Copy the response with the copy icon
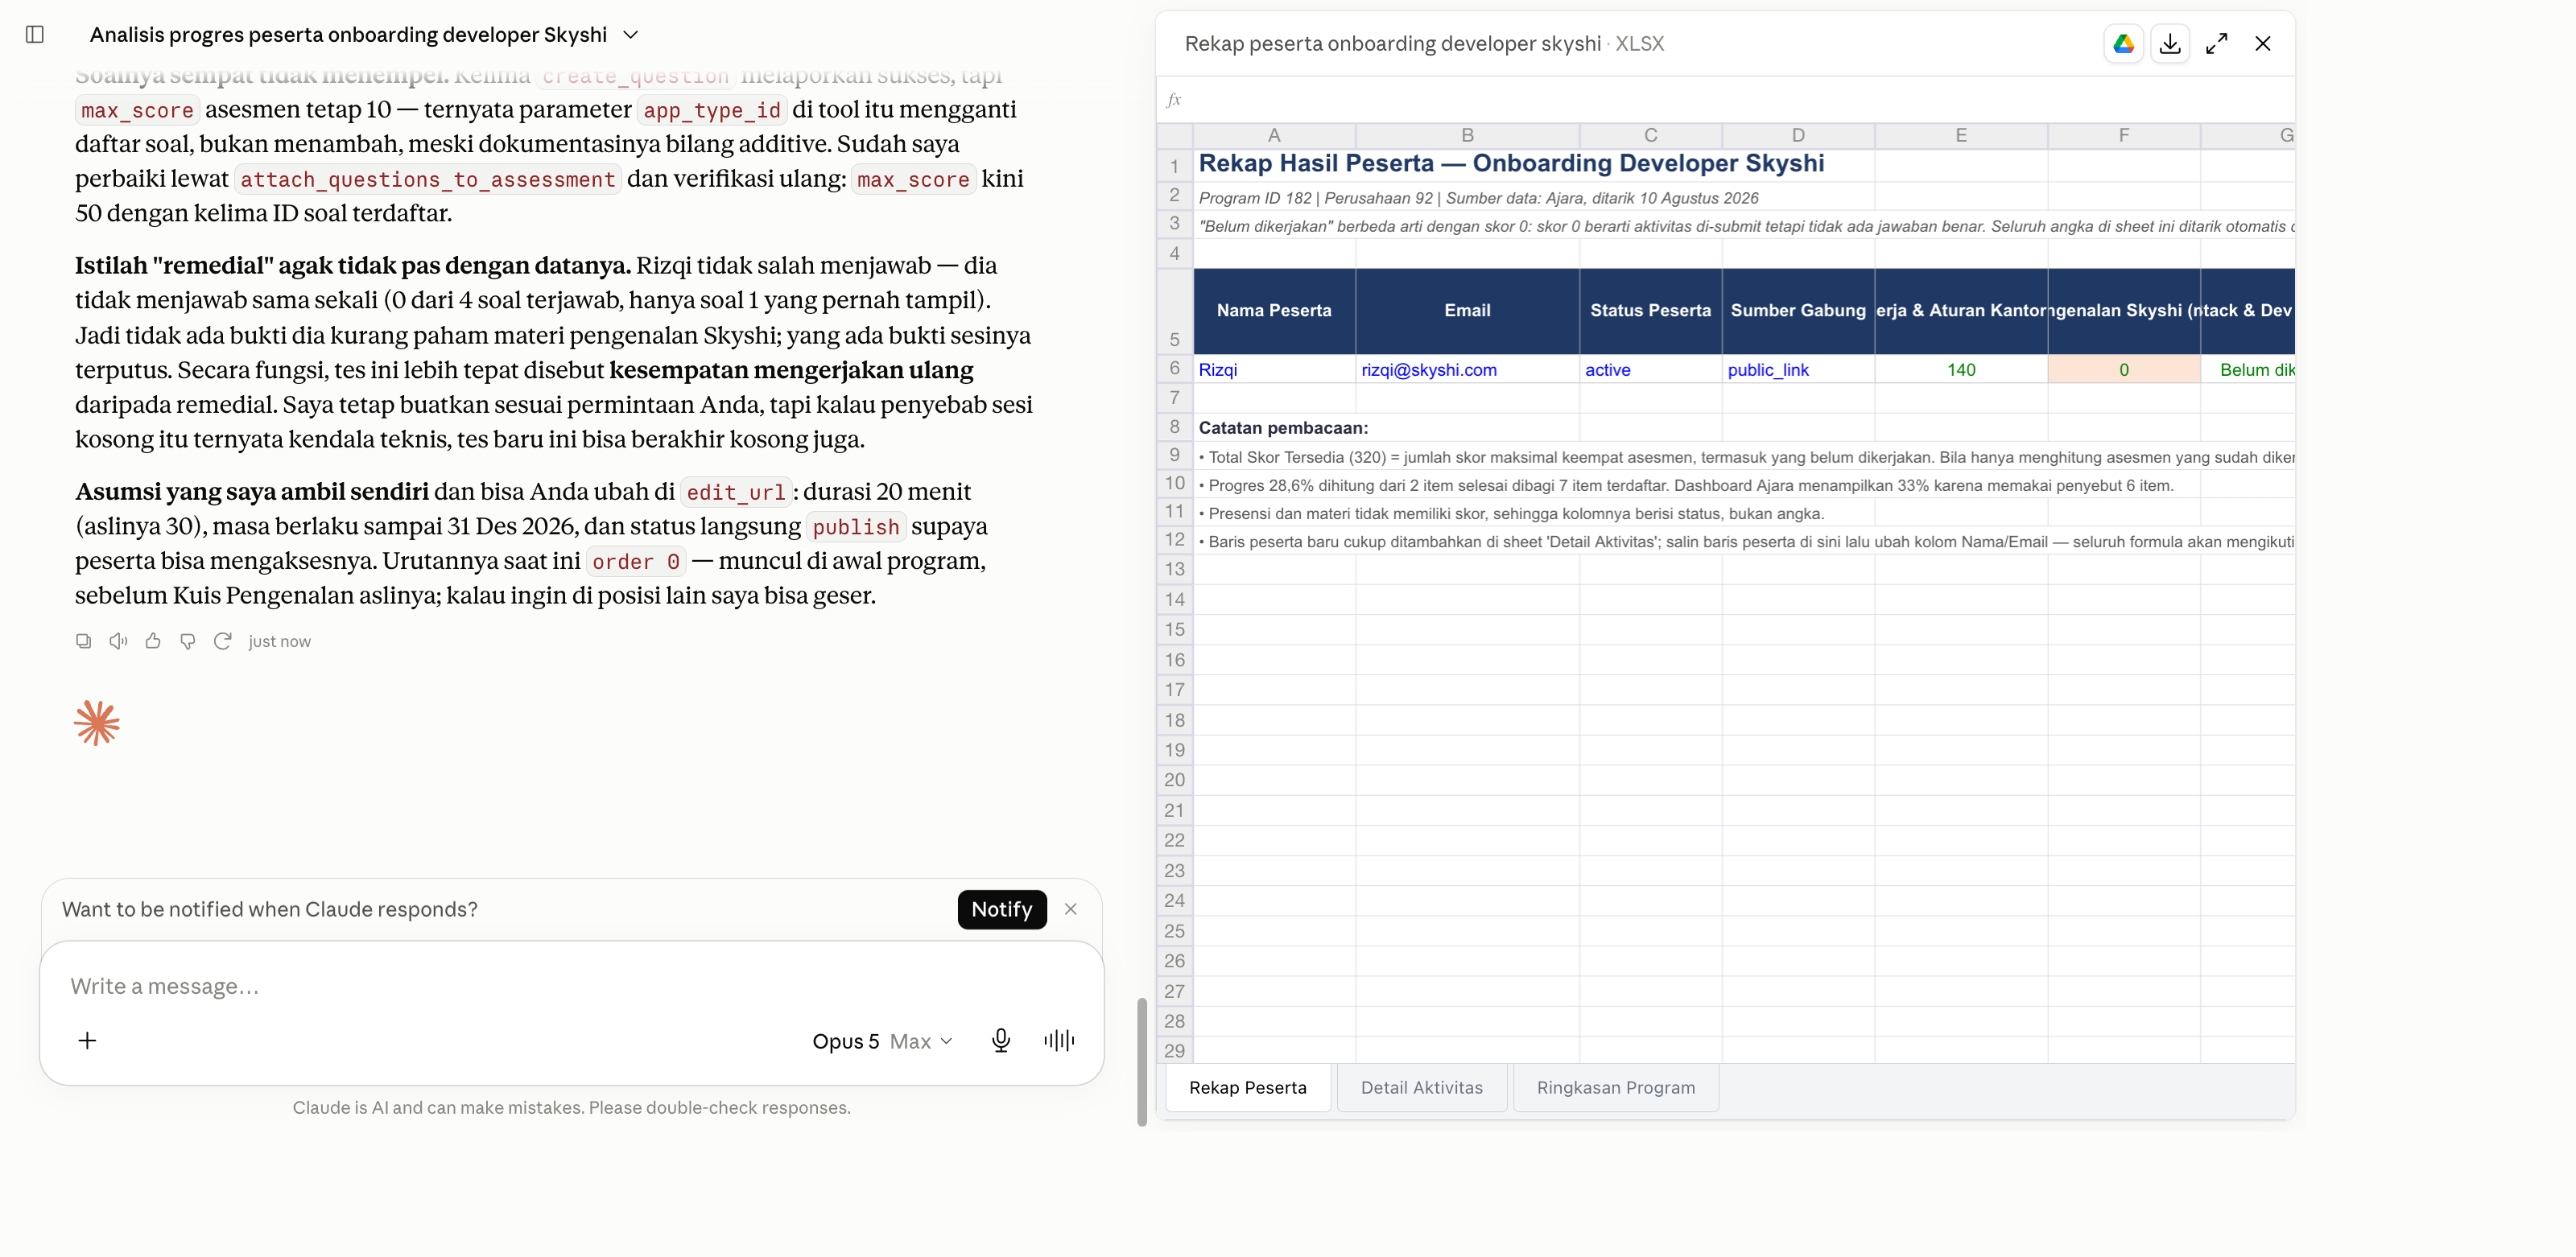The image size is (2576, 1257). (84, 641)
